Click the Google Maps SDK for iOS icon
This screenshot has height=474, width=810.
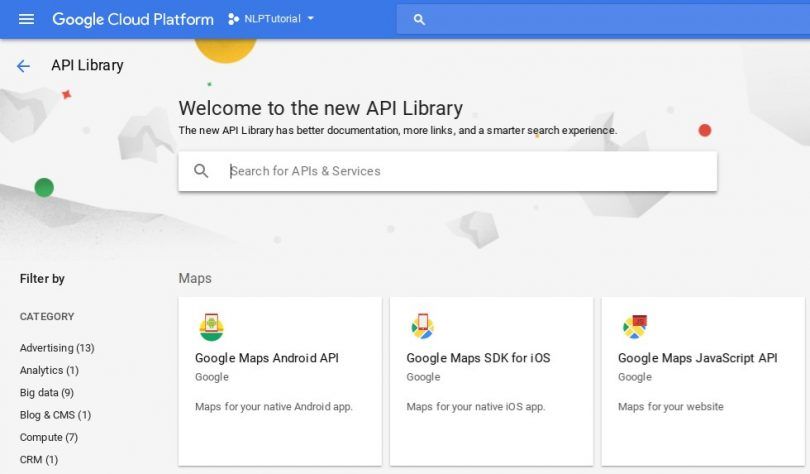click(x=423, y=326)
